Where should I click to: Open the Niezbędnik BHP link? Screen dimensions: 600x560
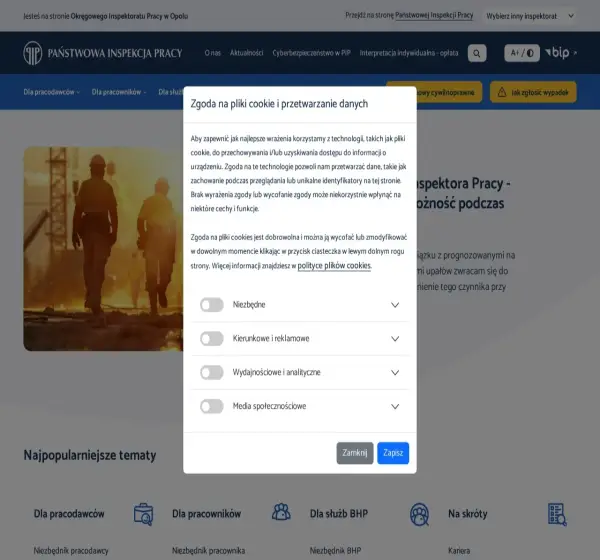tap(335, 551)
